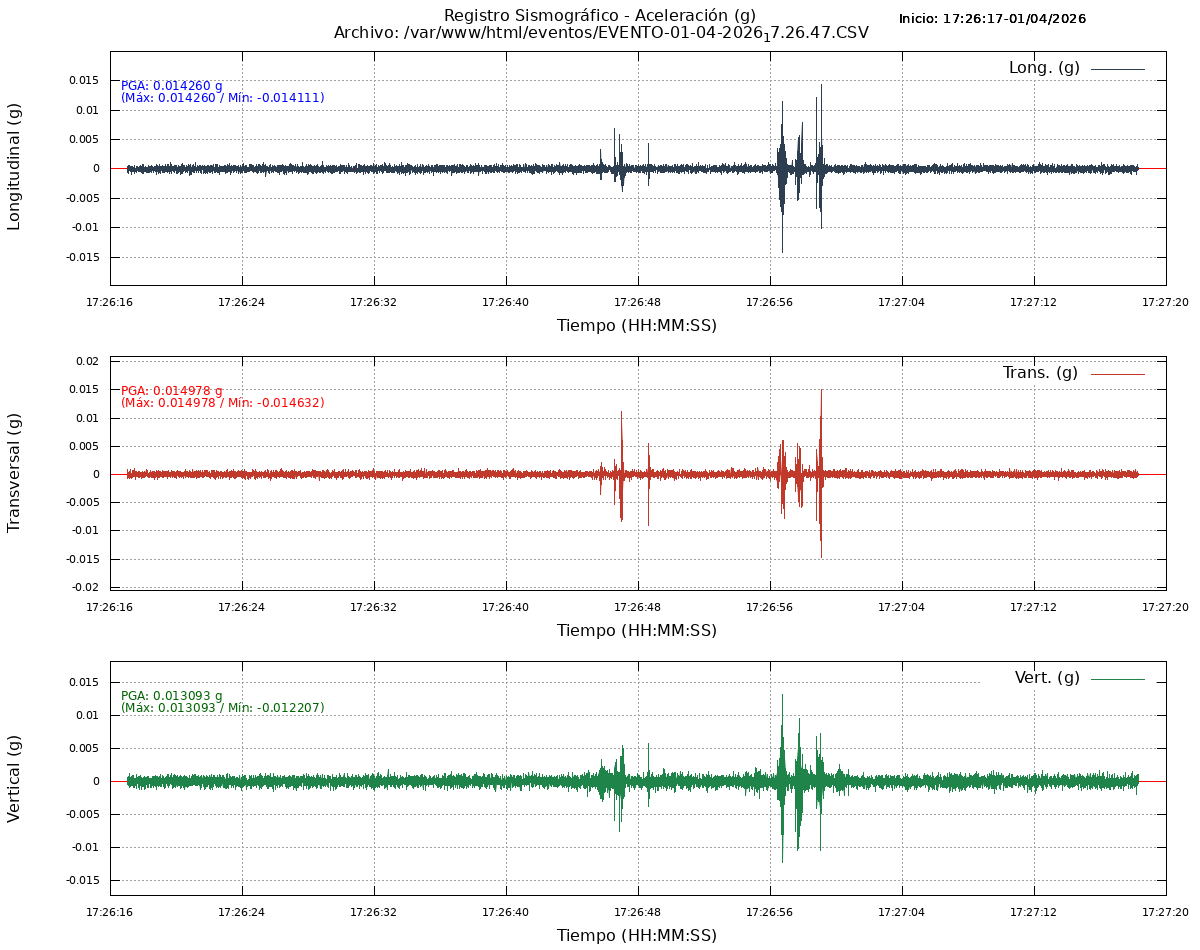Select the 17:26:48 tick under the Transversal plot
1200x950 pixels.
[x=638, y=606]
